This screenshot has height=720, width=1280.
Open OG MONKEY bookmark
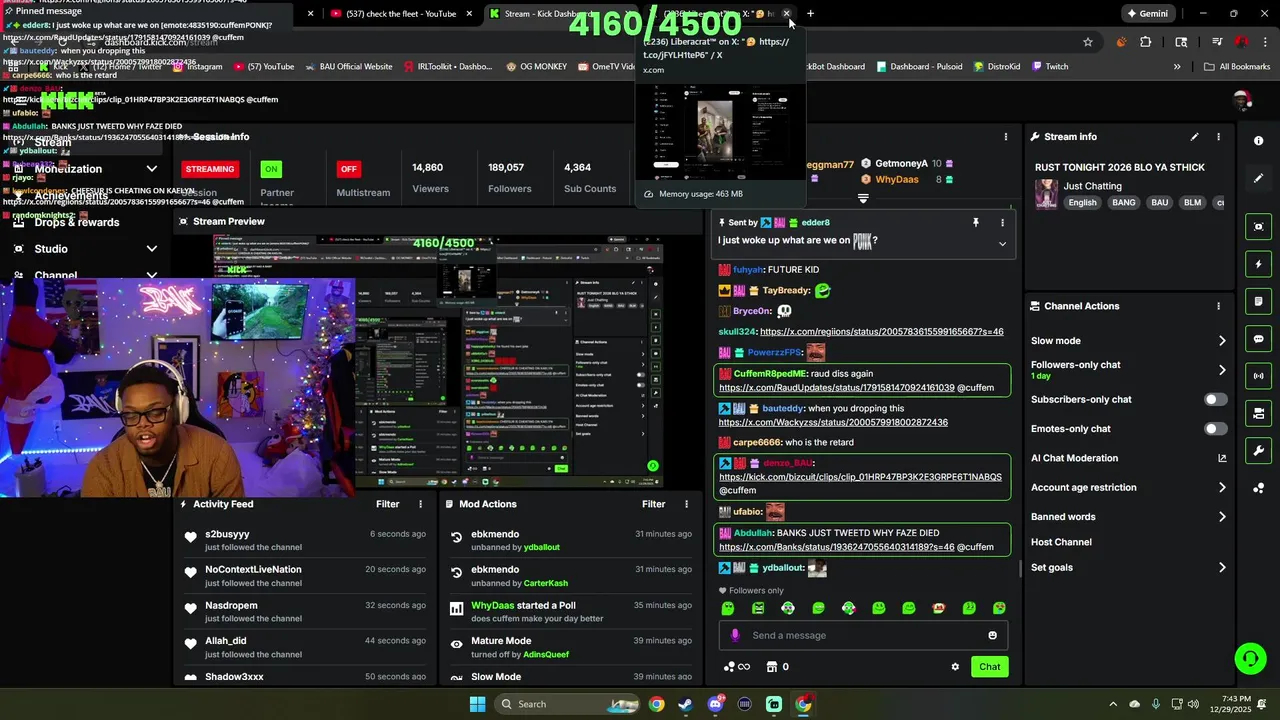(x=534, y=67)
